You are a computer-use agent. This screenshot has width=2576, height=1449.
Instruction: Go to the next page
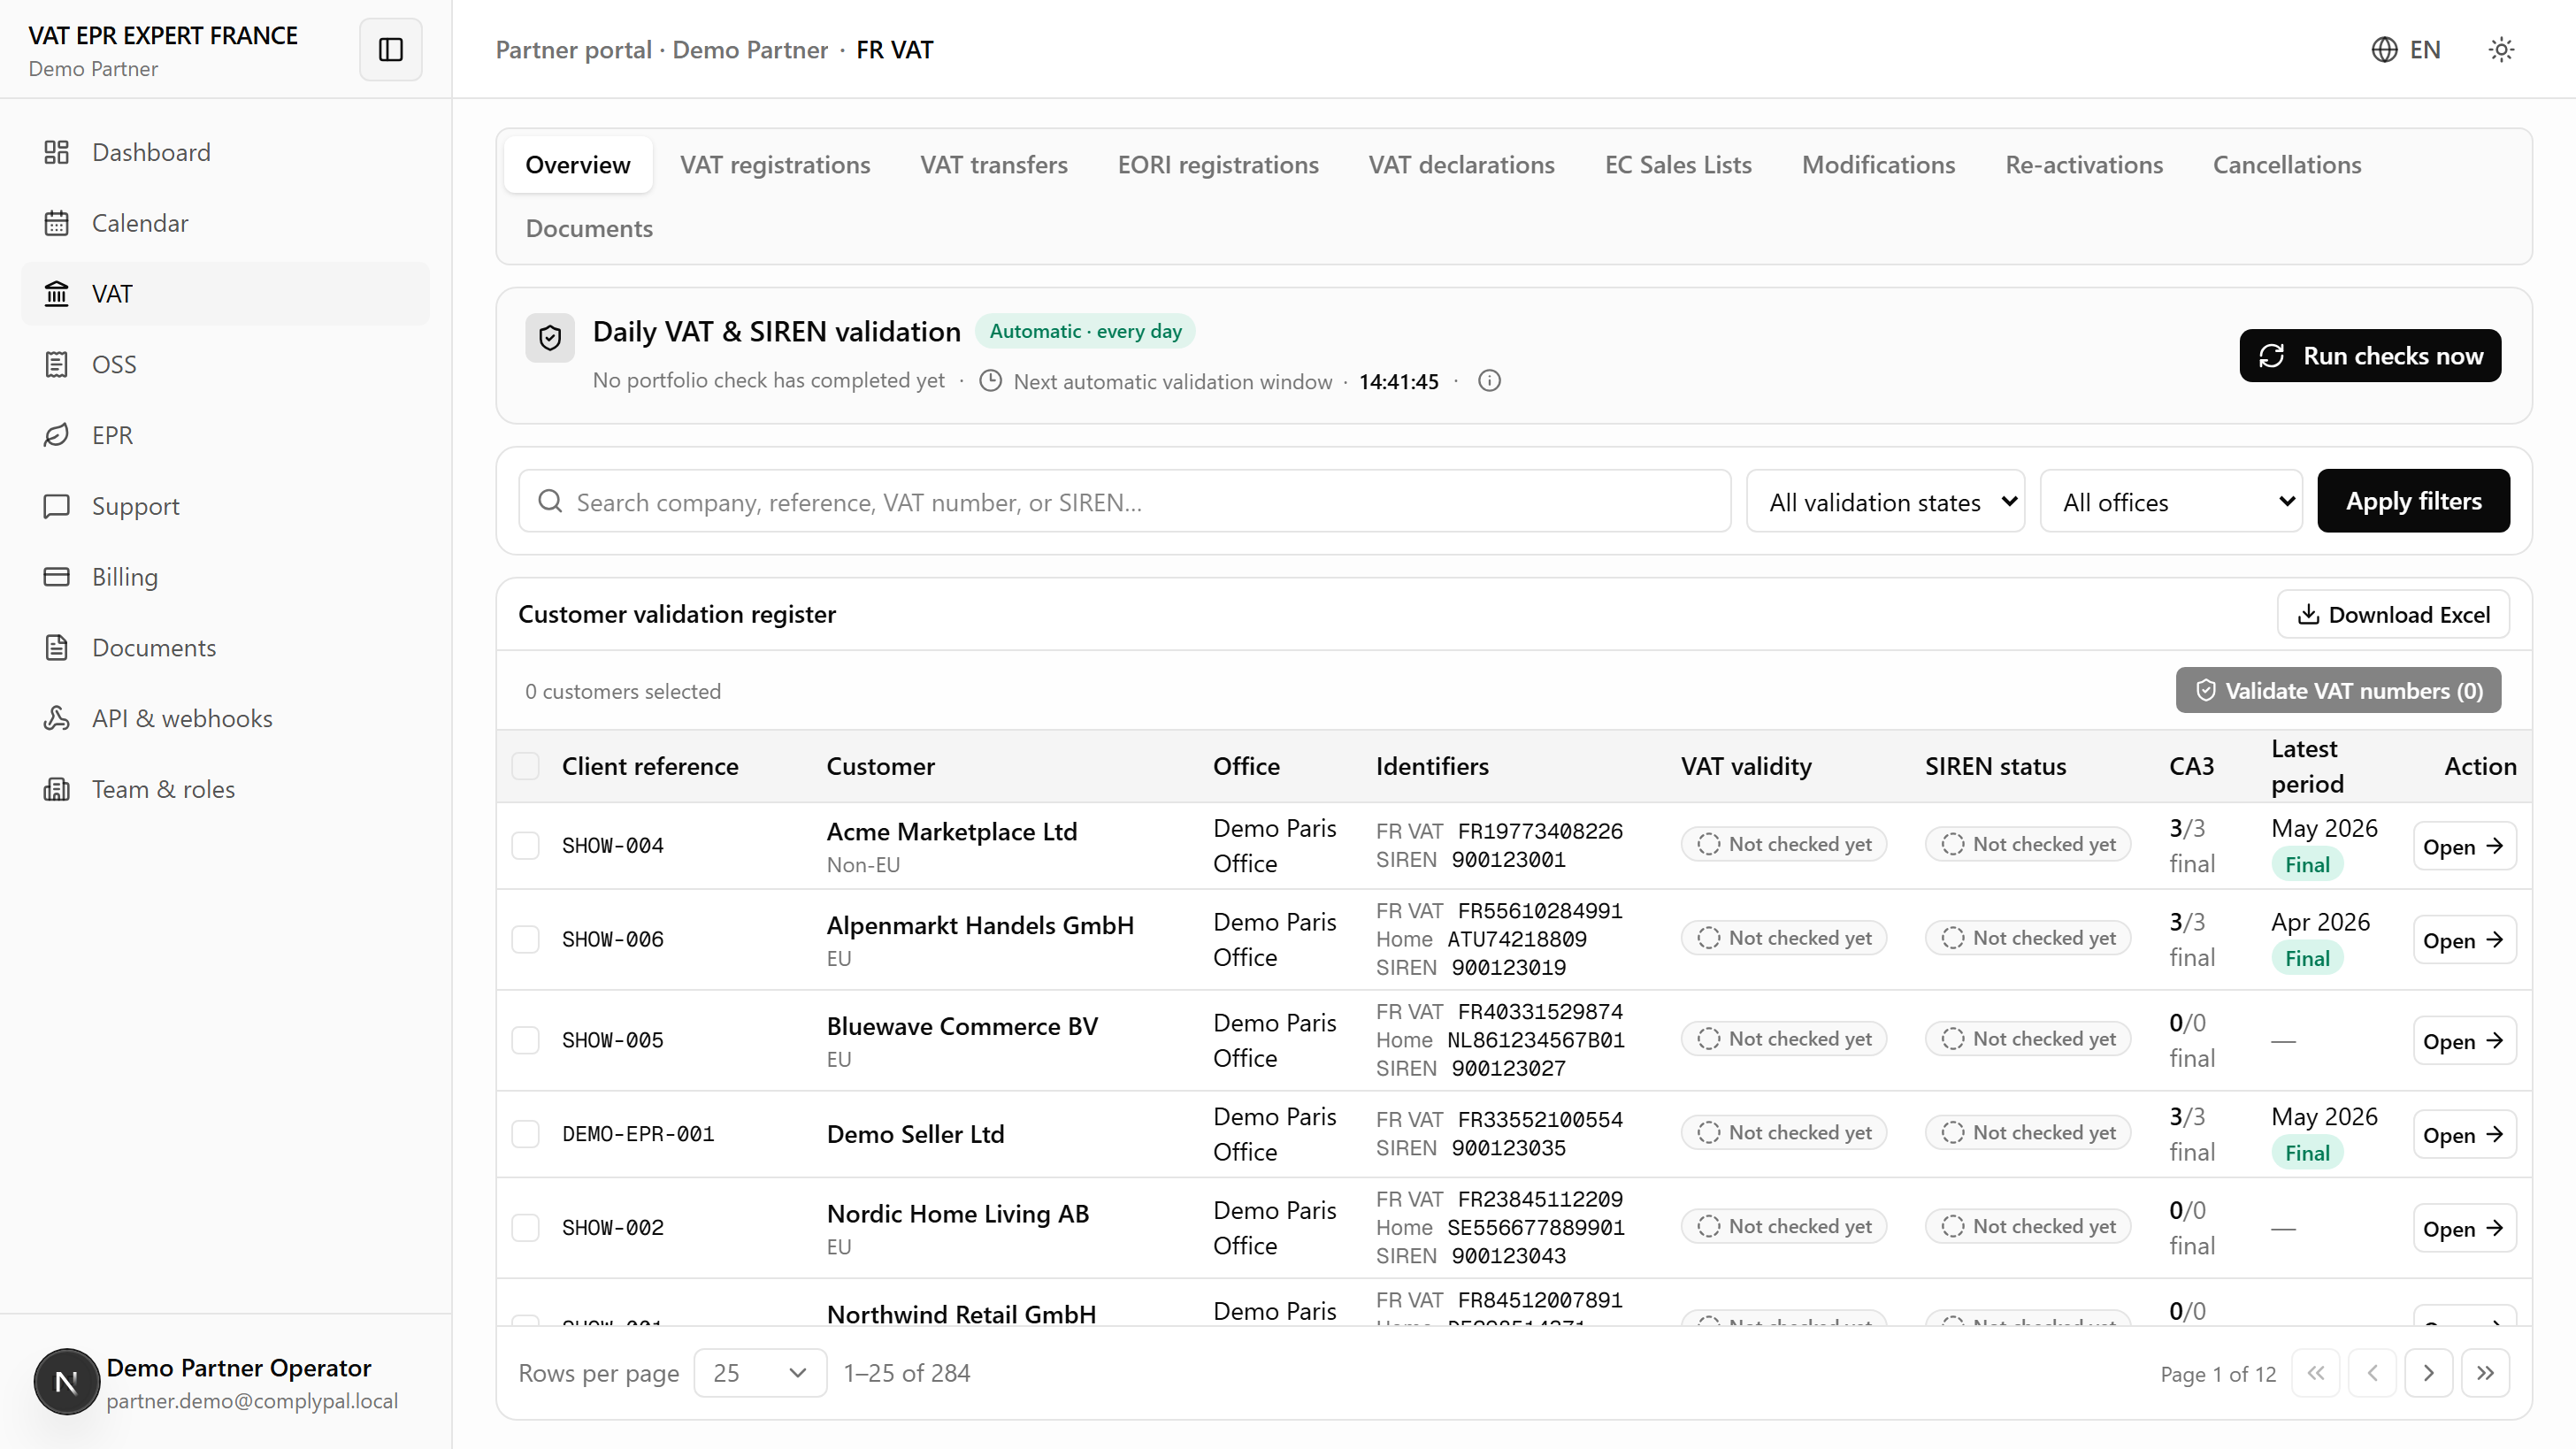pos(2428,1373)
